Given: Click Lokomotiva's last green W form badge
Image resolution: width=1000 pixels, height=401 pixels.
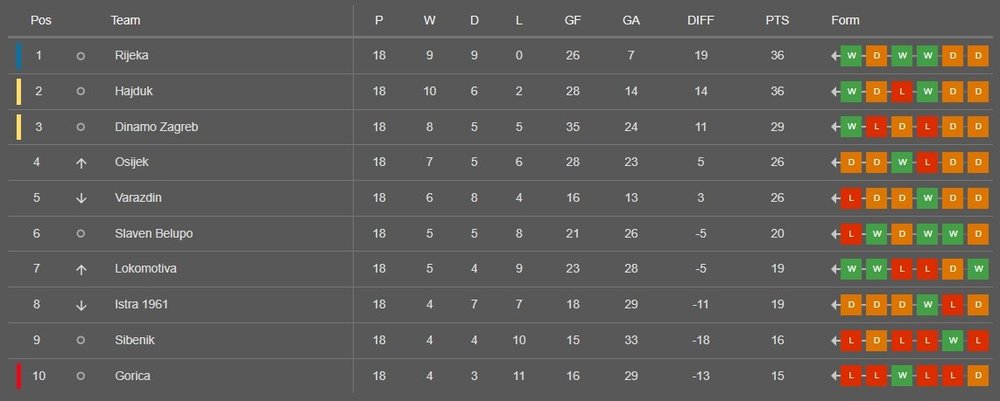Looking at the screenshot, I should click(x=977, y=269).
